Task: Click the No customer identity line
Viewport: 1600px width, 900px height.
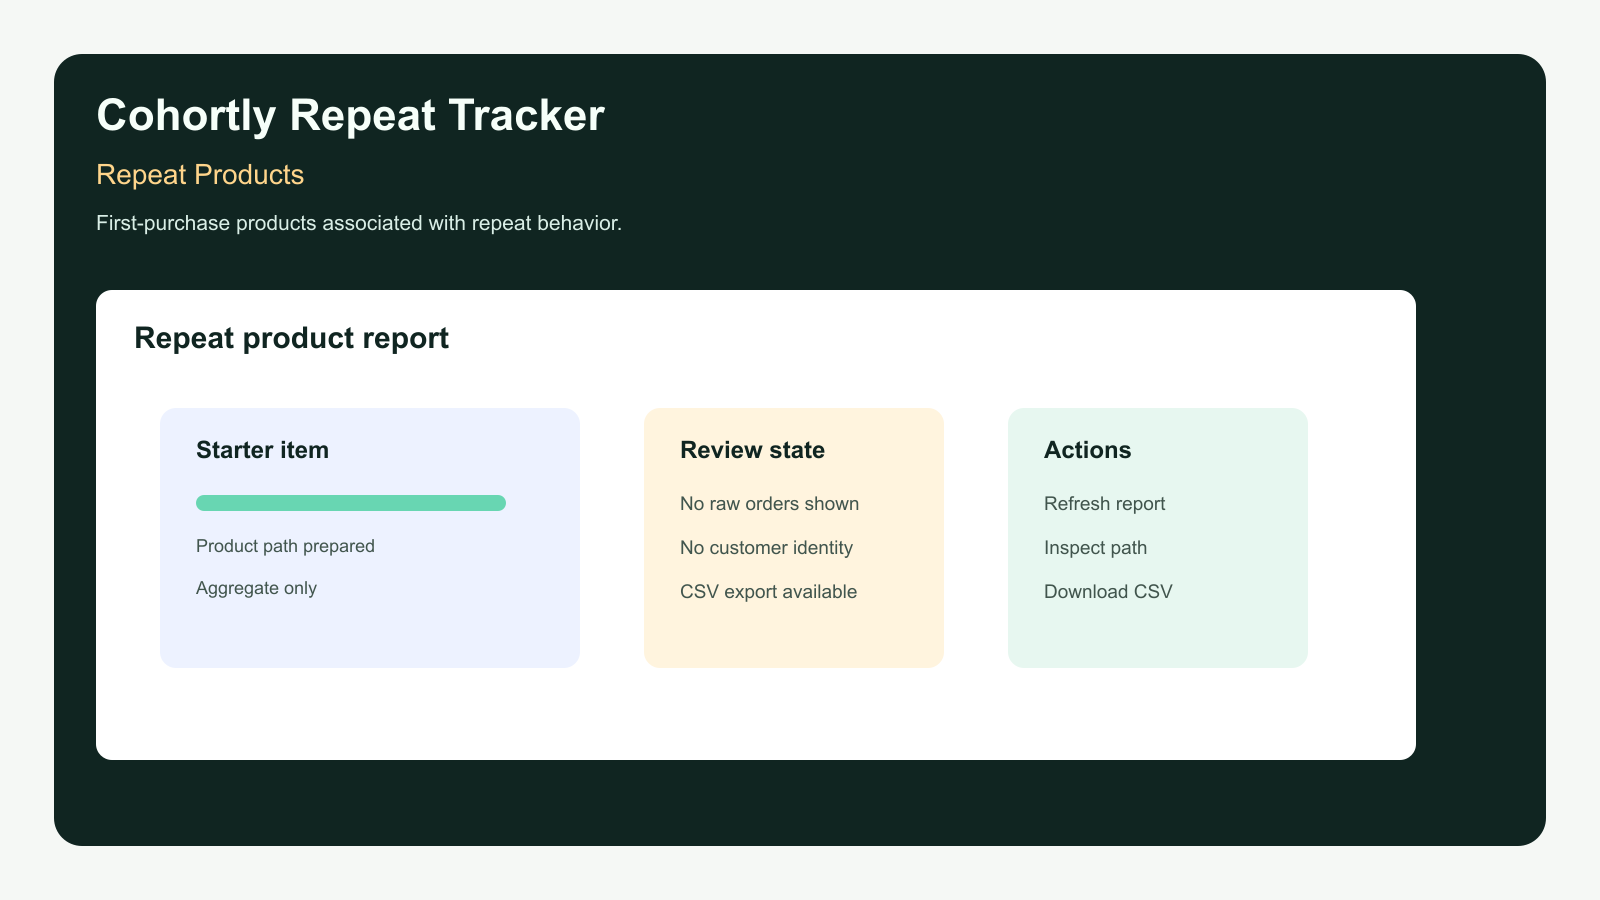Action: click(766, 548)
